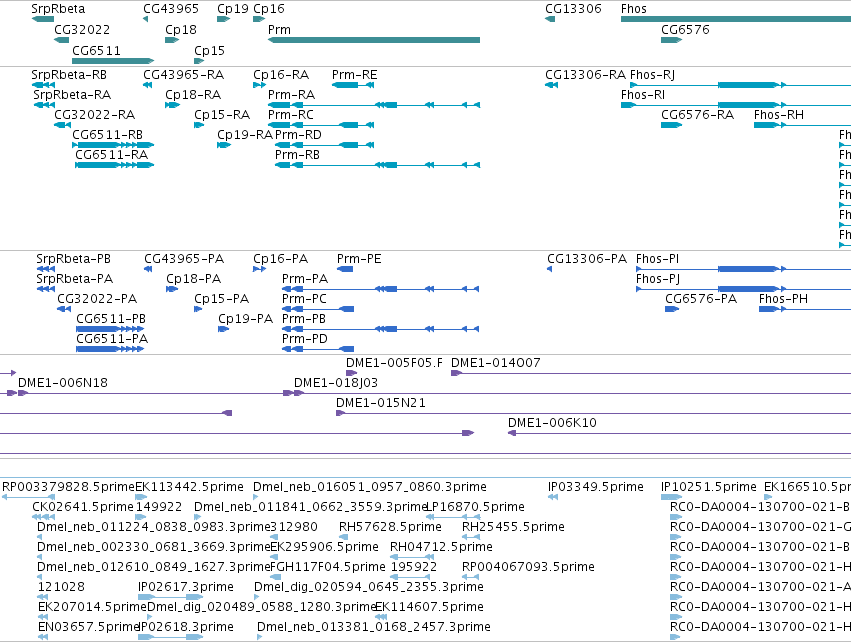Select transcript Cp15-RA

[x=222, y=115]
